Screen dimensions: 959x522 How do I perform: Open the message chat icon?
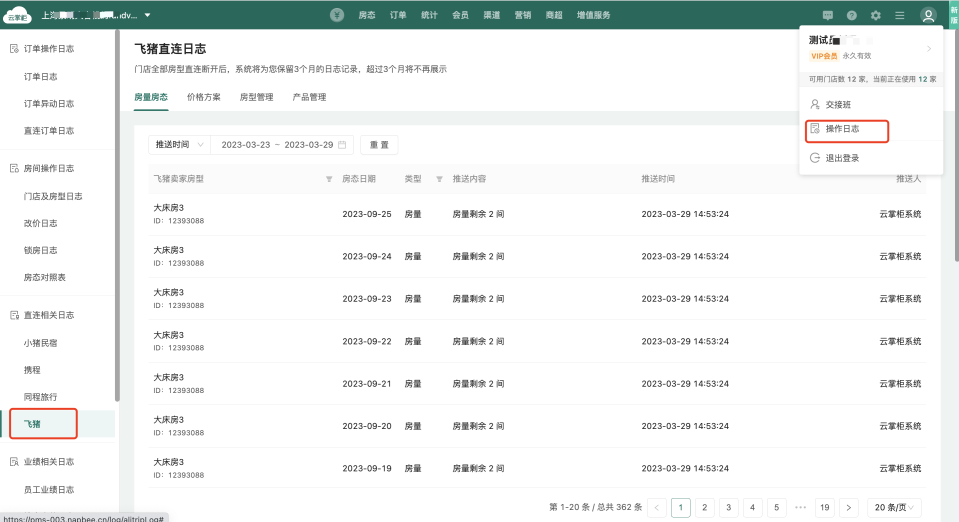pyautogui.click(x=827, y=16)
